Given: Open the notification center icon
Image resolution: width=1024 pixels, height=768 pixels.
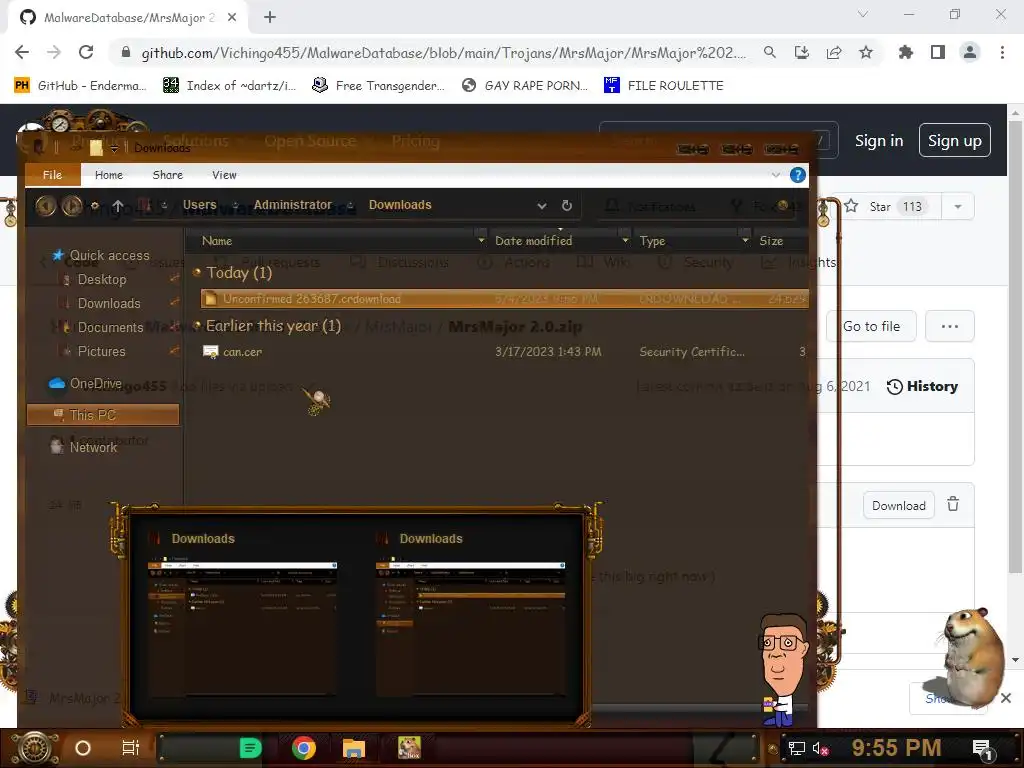Looking at the screenshot, I should pos(982,749).
